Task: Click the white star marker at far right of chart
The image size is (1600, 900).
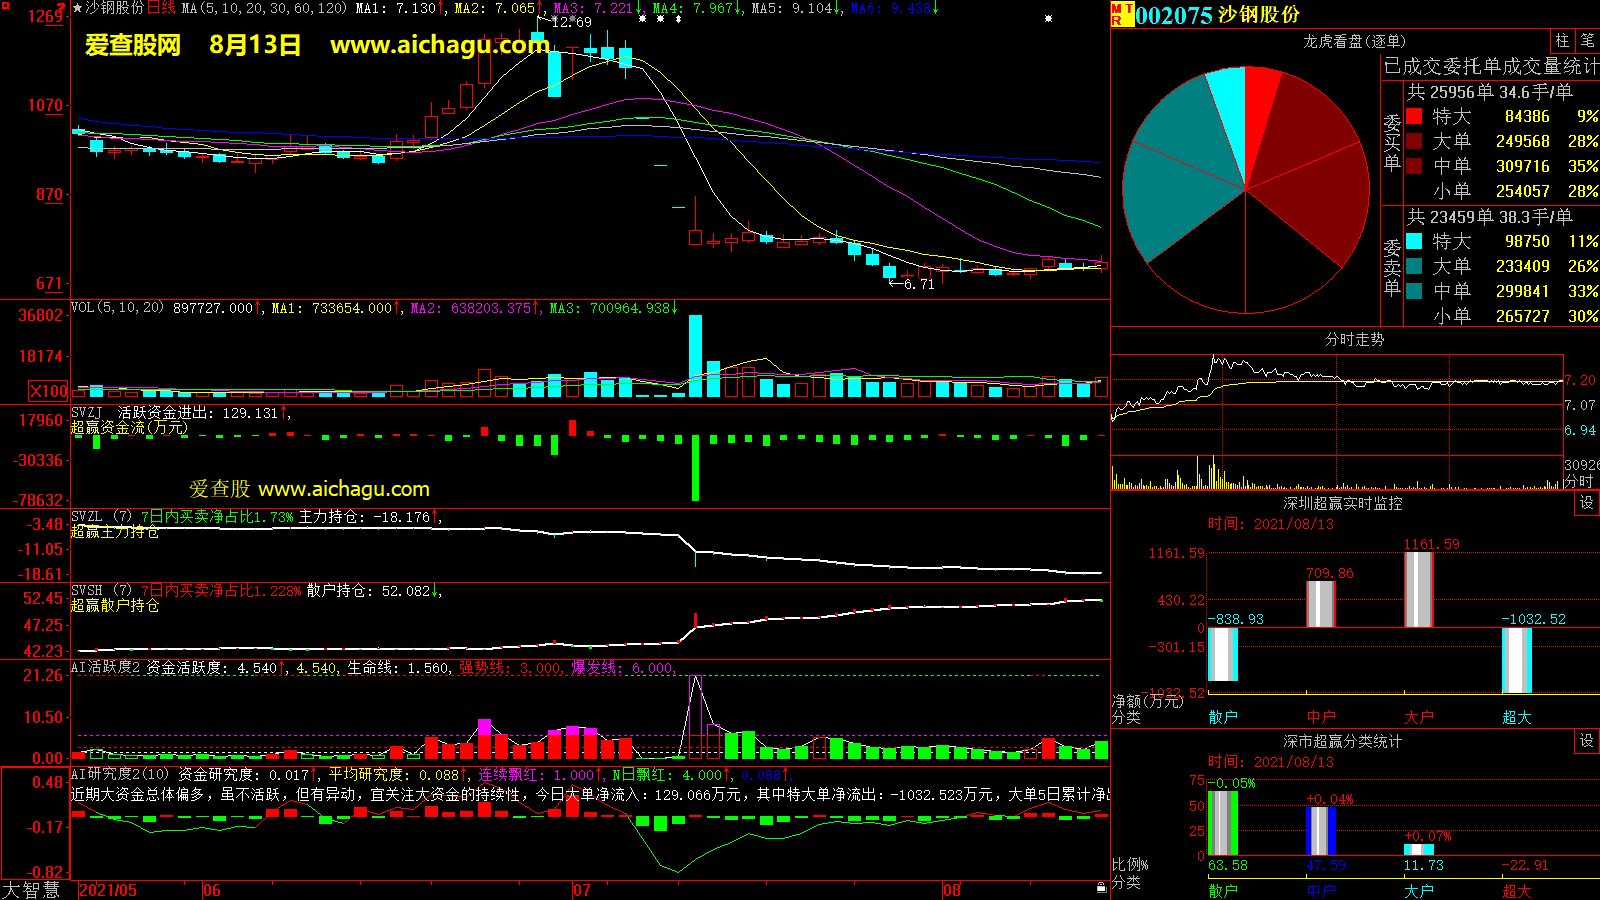Action: click(1048, 19)
